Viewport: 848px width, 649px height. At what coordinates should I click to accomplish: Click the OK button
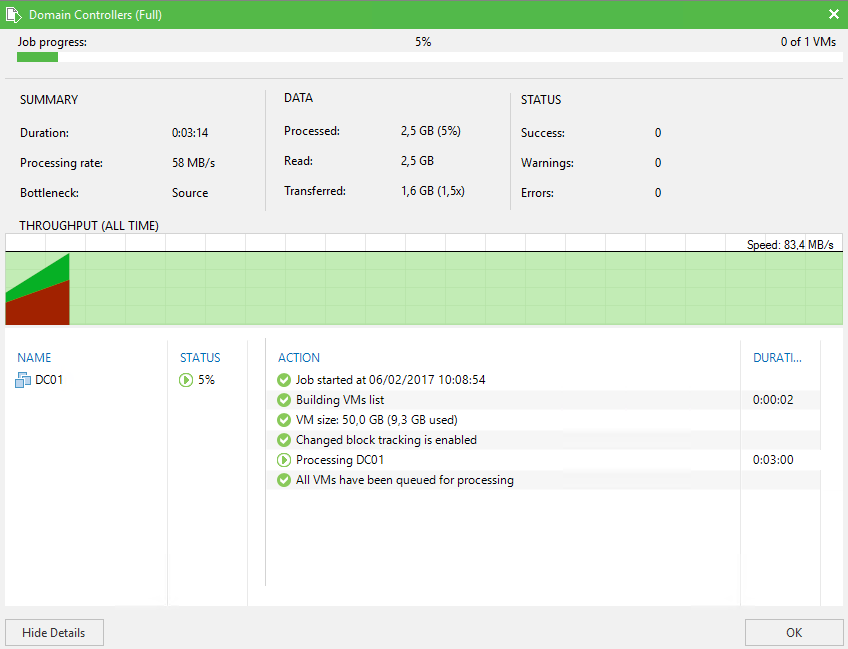[x=794, y=633]
